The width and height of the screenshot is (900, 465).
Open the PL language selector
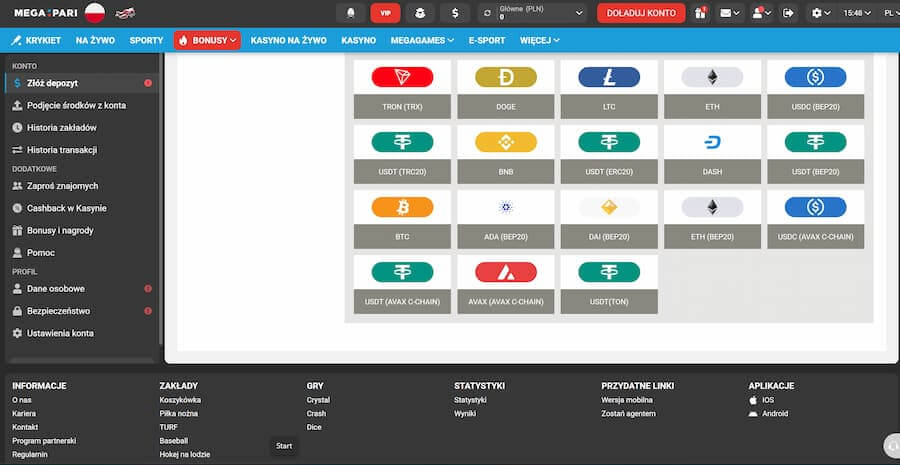coord(891,13)
